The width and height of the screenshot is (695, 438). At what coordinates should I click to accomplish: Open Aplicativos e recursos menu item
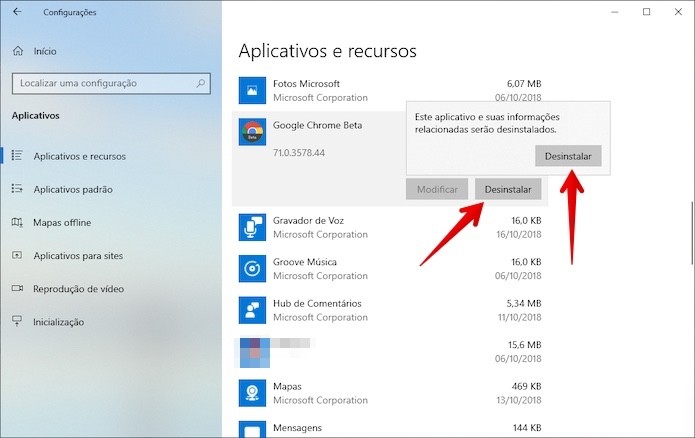(80, 156)
